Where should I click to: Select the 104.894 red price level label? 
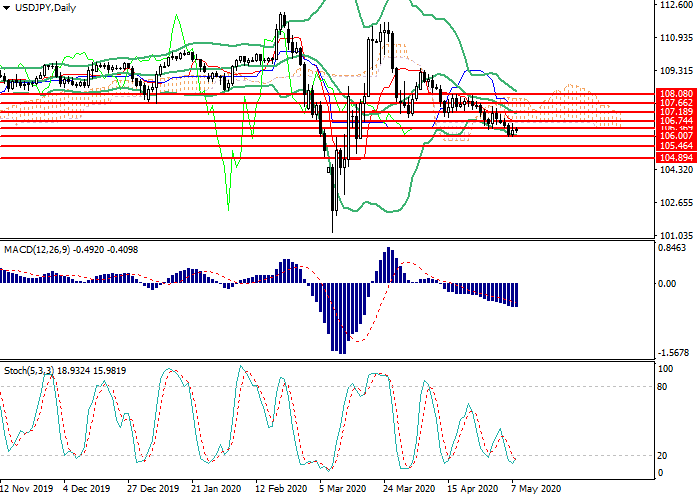coord(677,158)
